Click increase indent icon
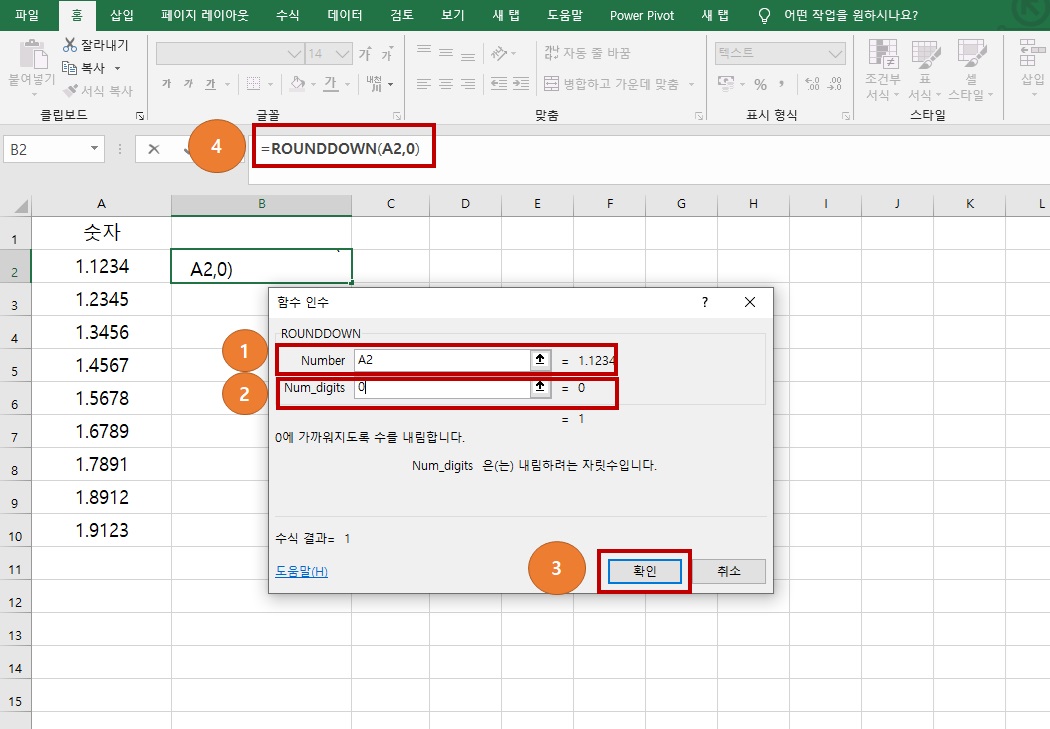 [x=521, y=84]
